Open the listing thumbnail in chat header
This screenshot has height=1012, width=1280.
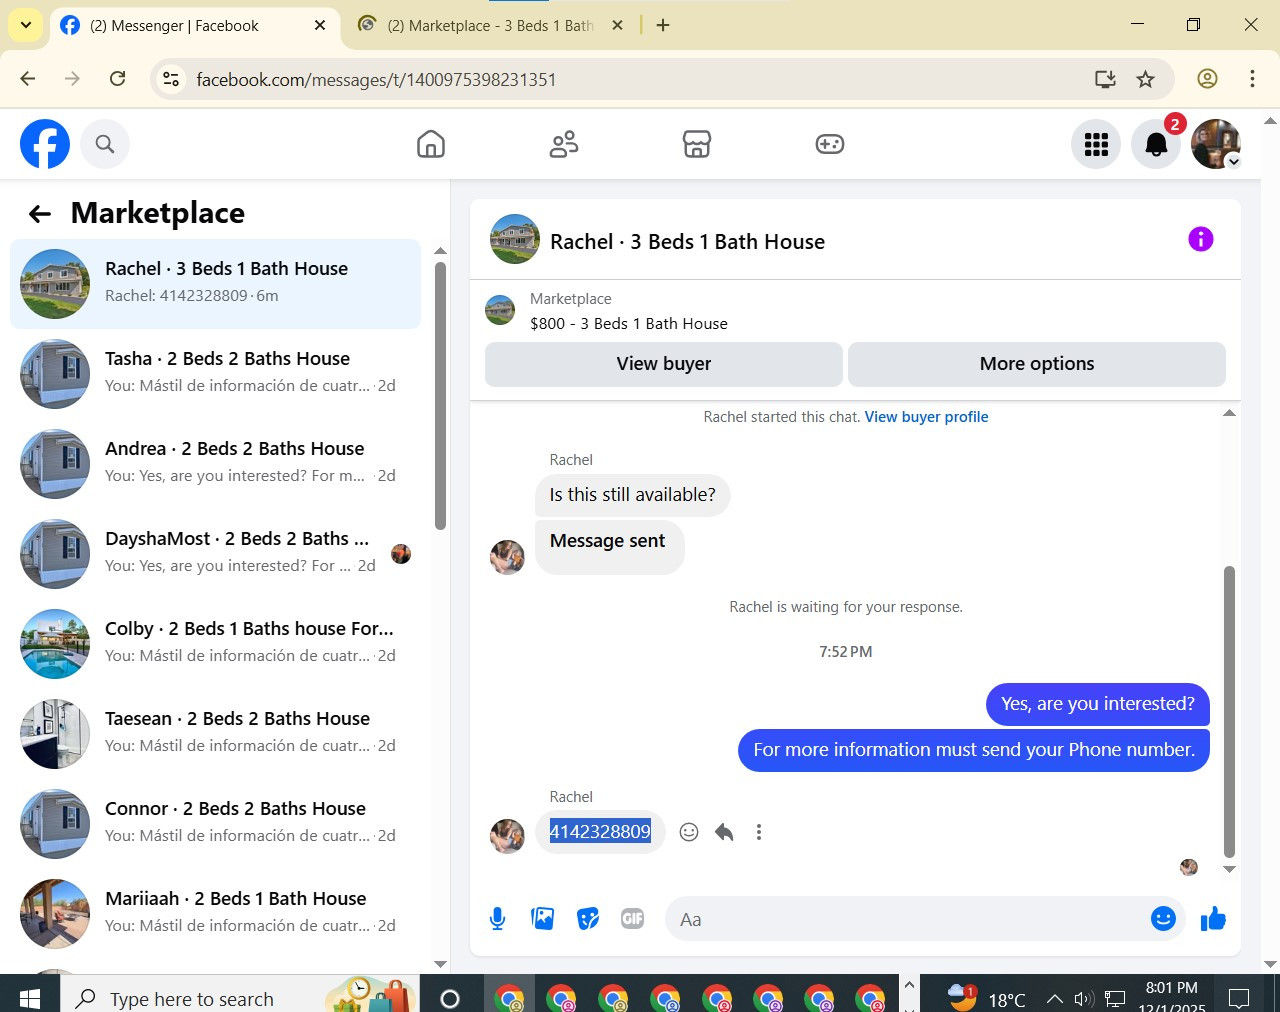(515, 239)
